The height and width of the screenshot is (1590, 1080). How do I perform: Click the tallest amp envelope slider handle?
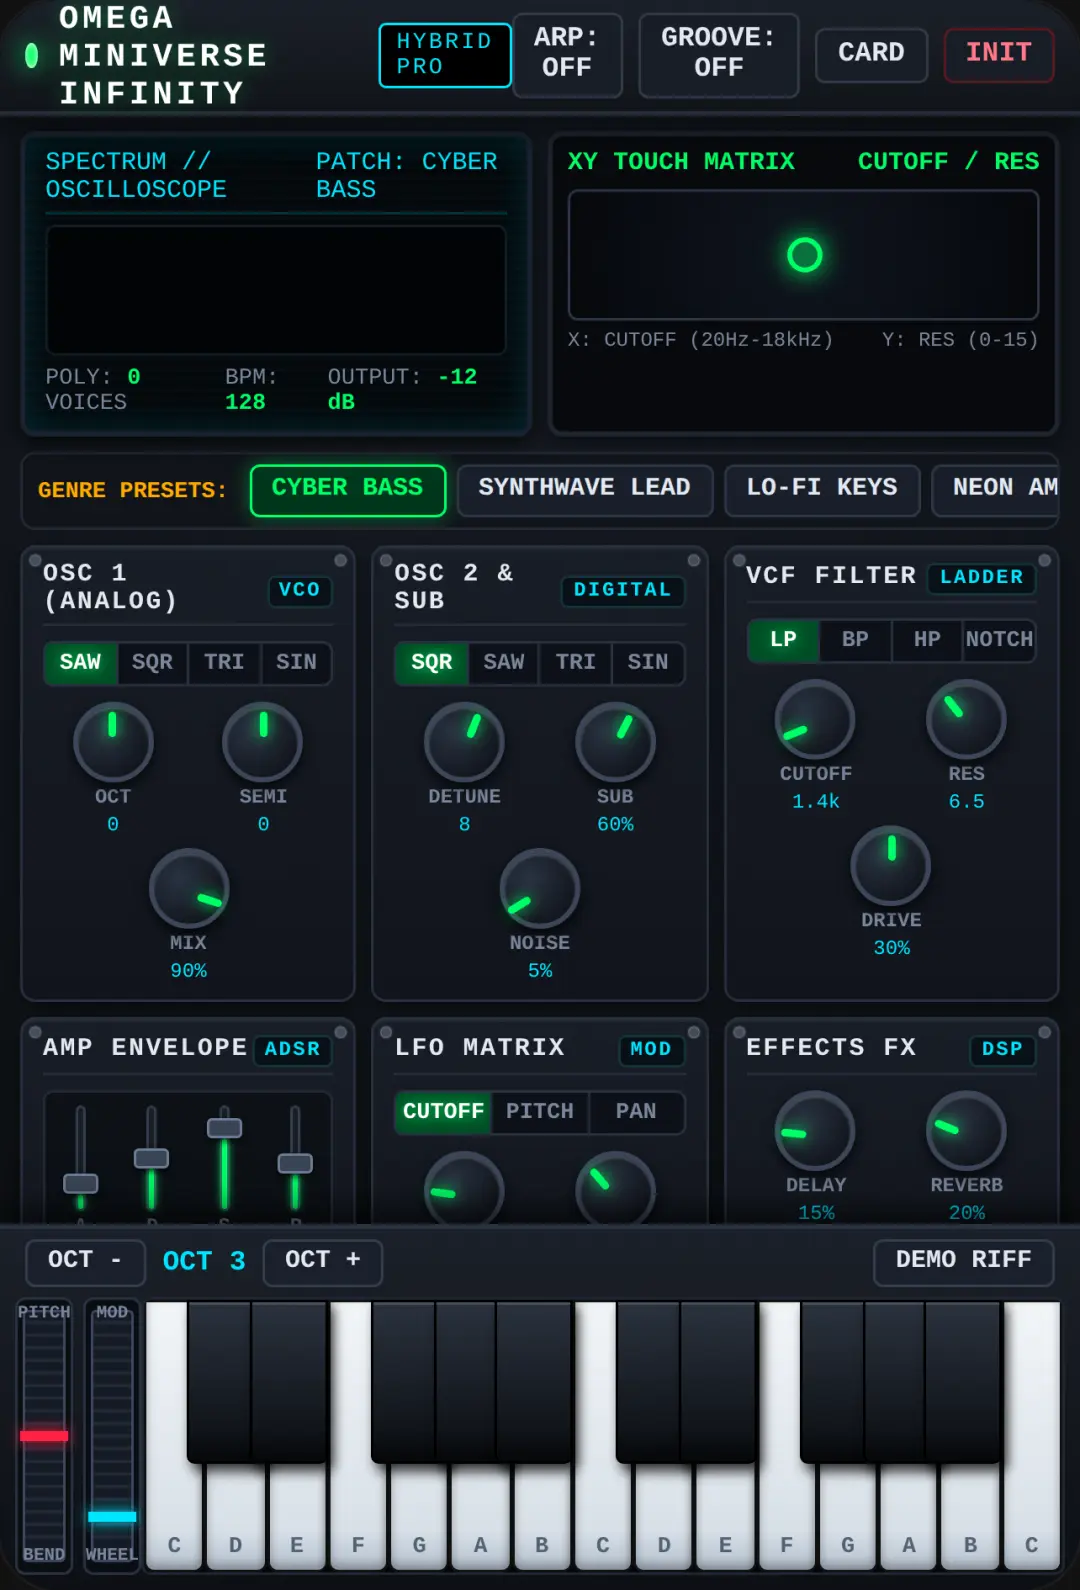[x=224, y=1128]
